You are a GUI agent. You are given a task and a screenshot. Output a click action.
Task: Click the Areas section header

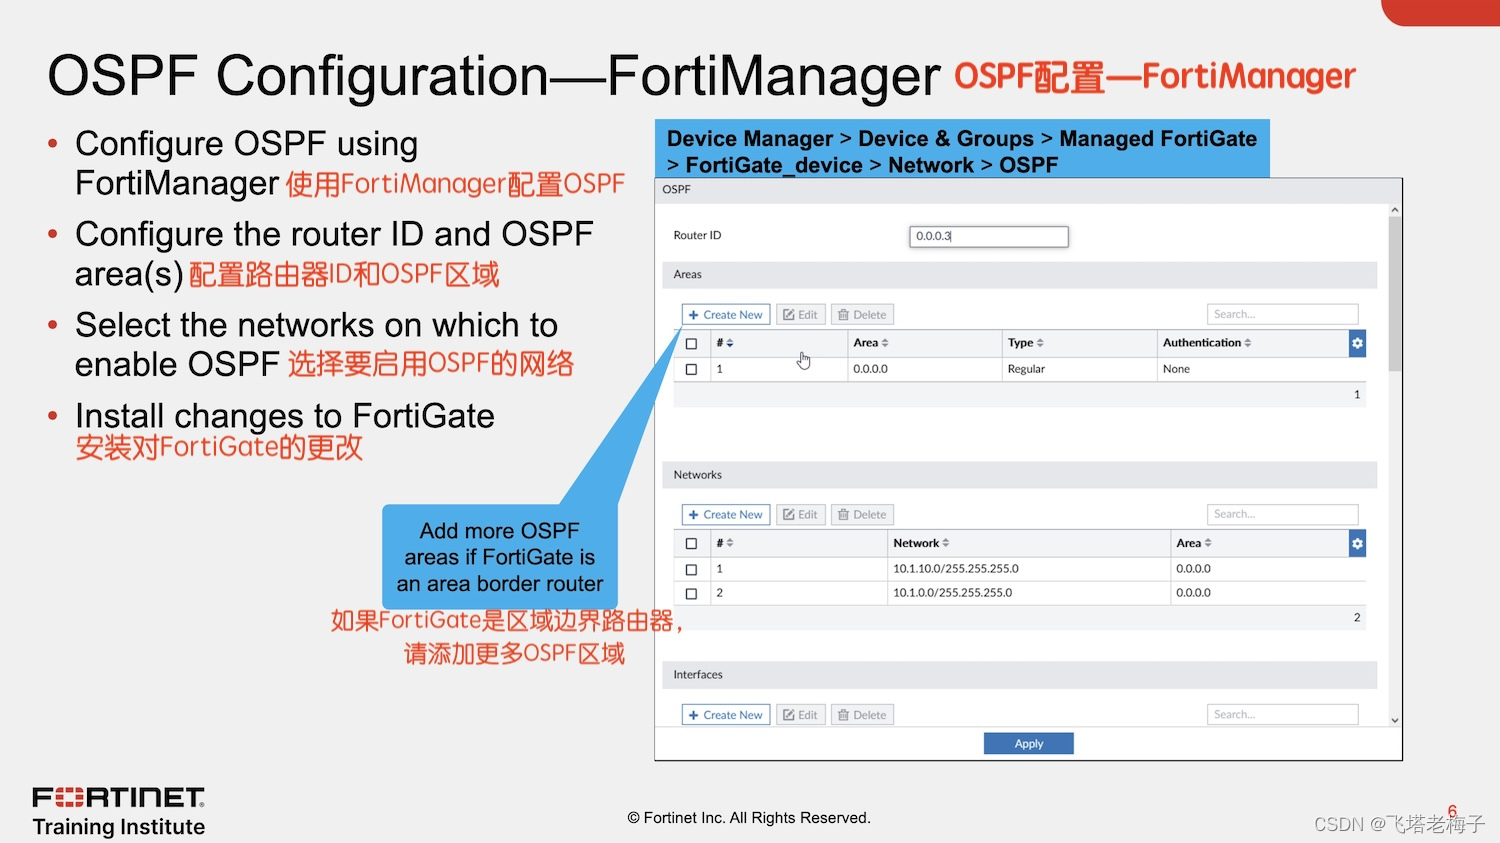pos(1019,274)
